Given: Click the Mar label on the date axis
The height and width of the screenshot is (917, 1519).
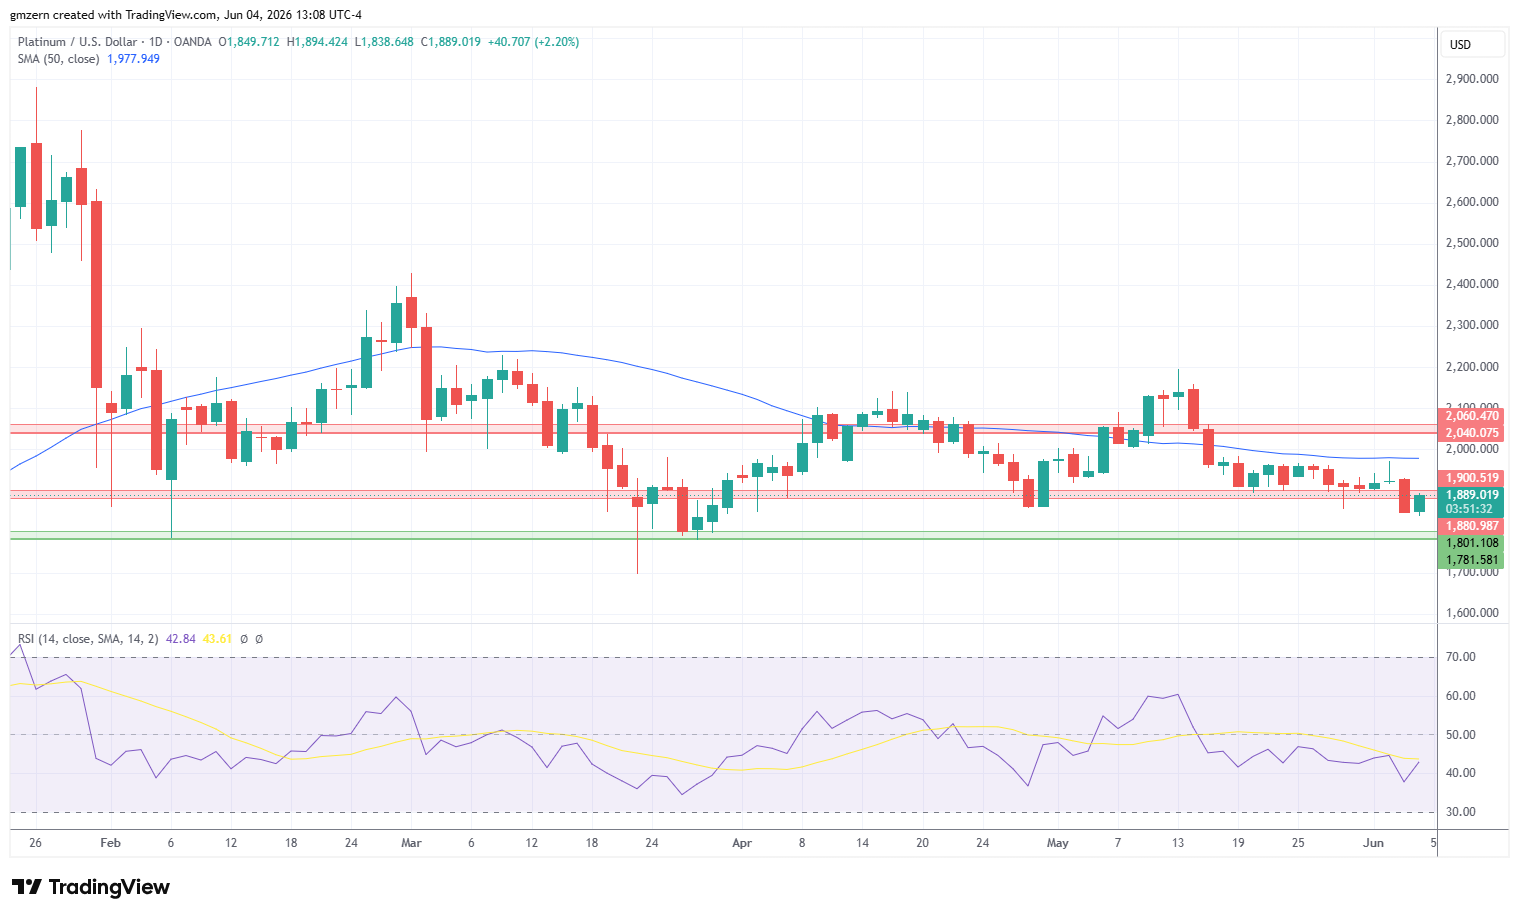Looking at the screenshot, I should (411, 843).
